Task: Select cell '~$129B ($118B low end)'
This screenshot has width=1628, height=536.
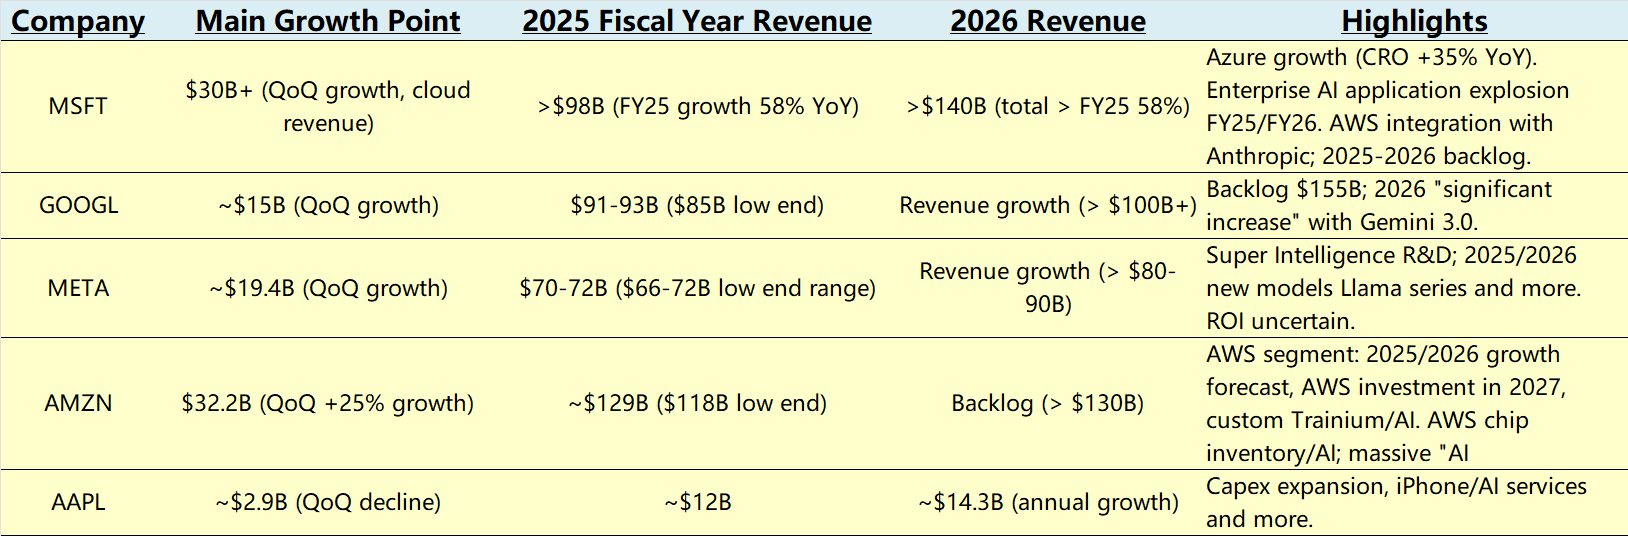Action: point(697,403)
